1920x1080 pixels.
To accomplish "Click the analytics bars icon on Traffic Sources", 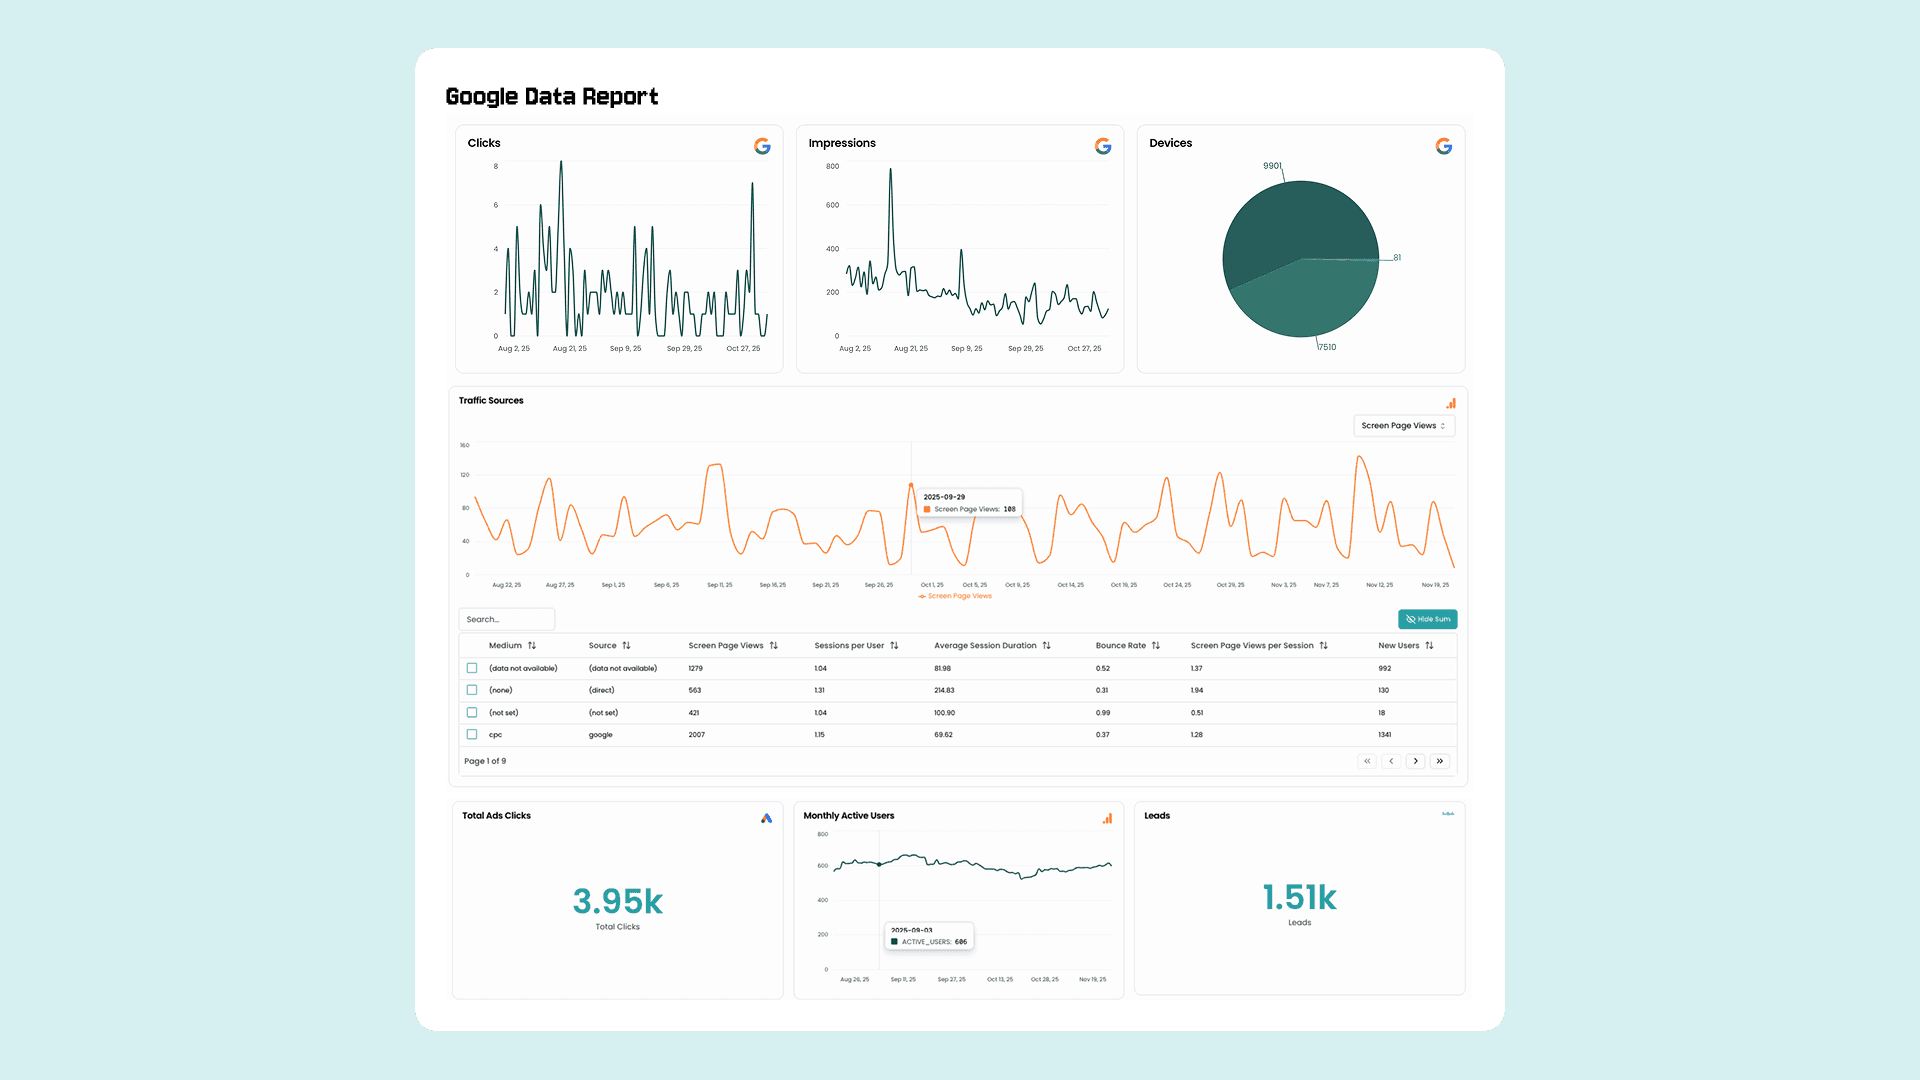I will (x=1451, y=402).
